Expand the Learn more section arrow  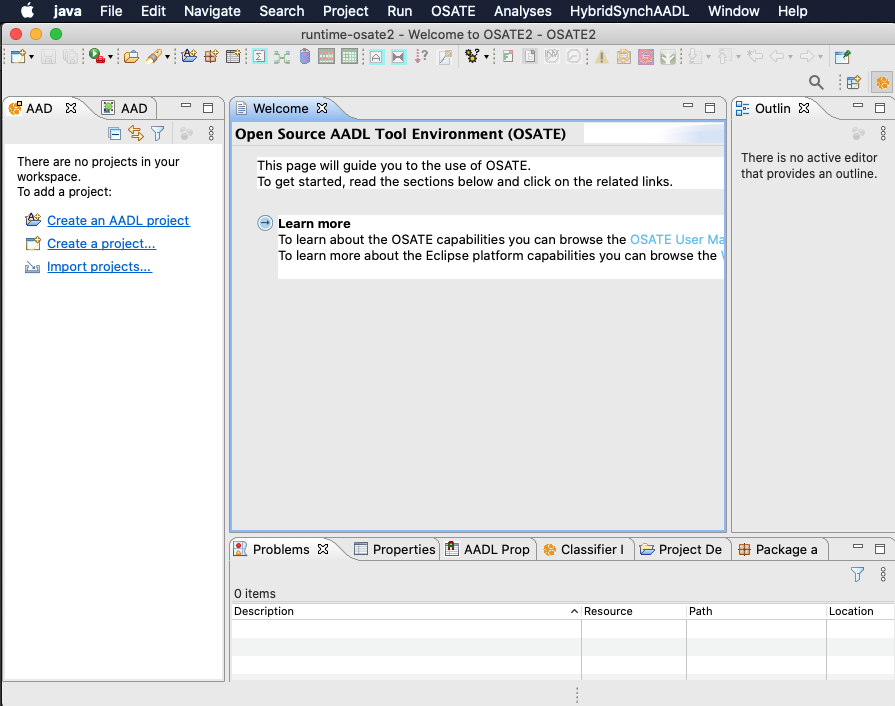(x=265, y=223)
